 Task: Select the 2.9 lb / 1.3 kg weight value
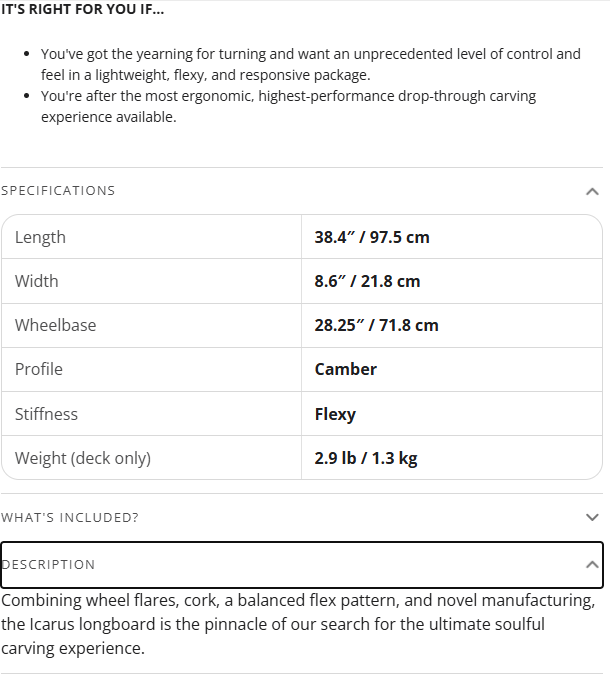point(365,458)
